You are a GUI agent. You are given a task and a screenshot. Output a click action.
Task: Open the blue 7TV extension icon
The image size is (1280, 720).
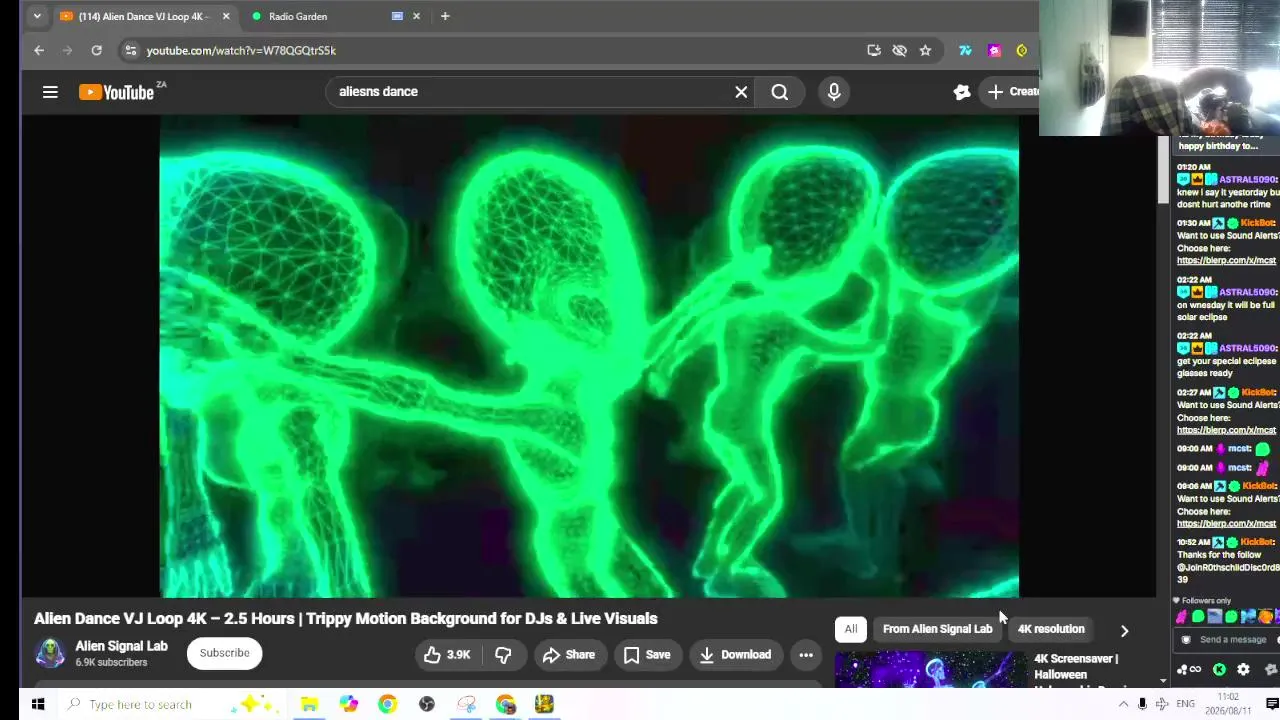[x=965, y=50]
